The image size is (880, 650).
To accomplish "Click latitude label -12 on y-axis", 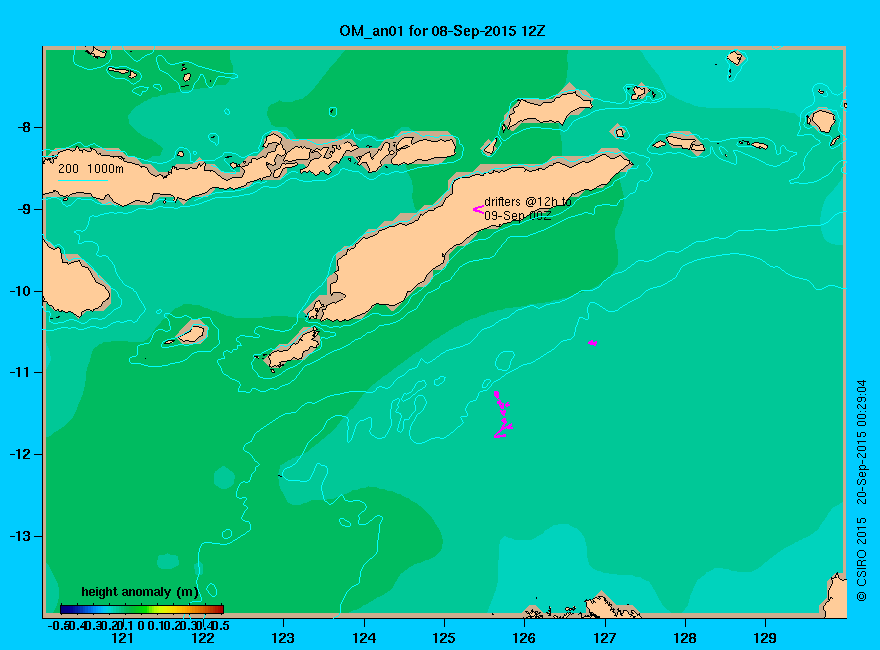I will click(20, 454).
